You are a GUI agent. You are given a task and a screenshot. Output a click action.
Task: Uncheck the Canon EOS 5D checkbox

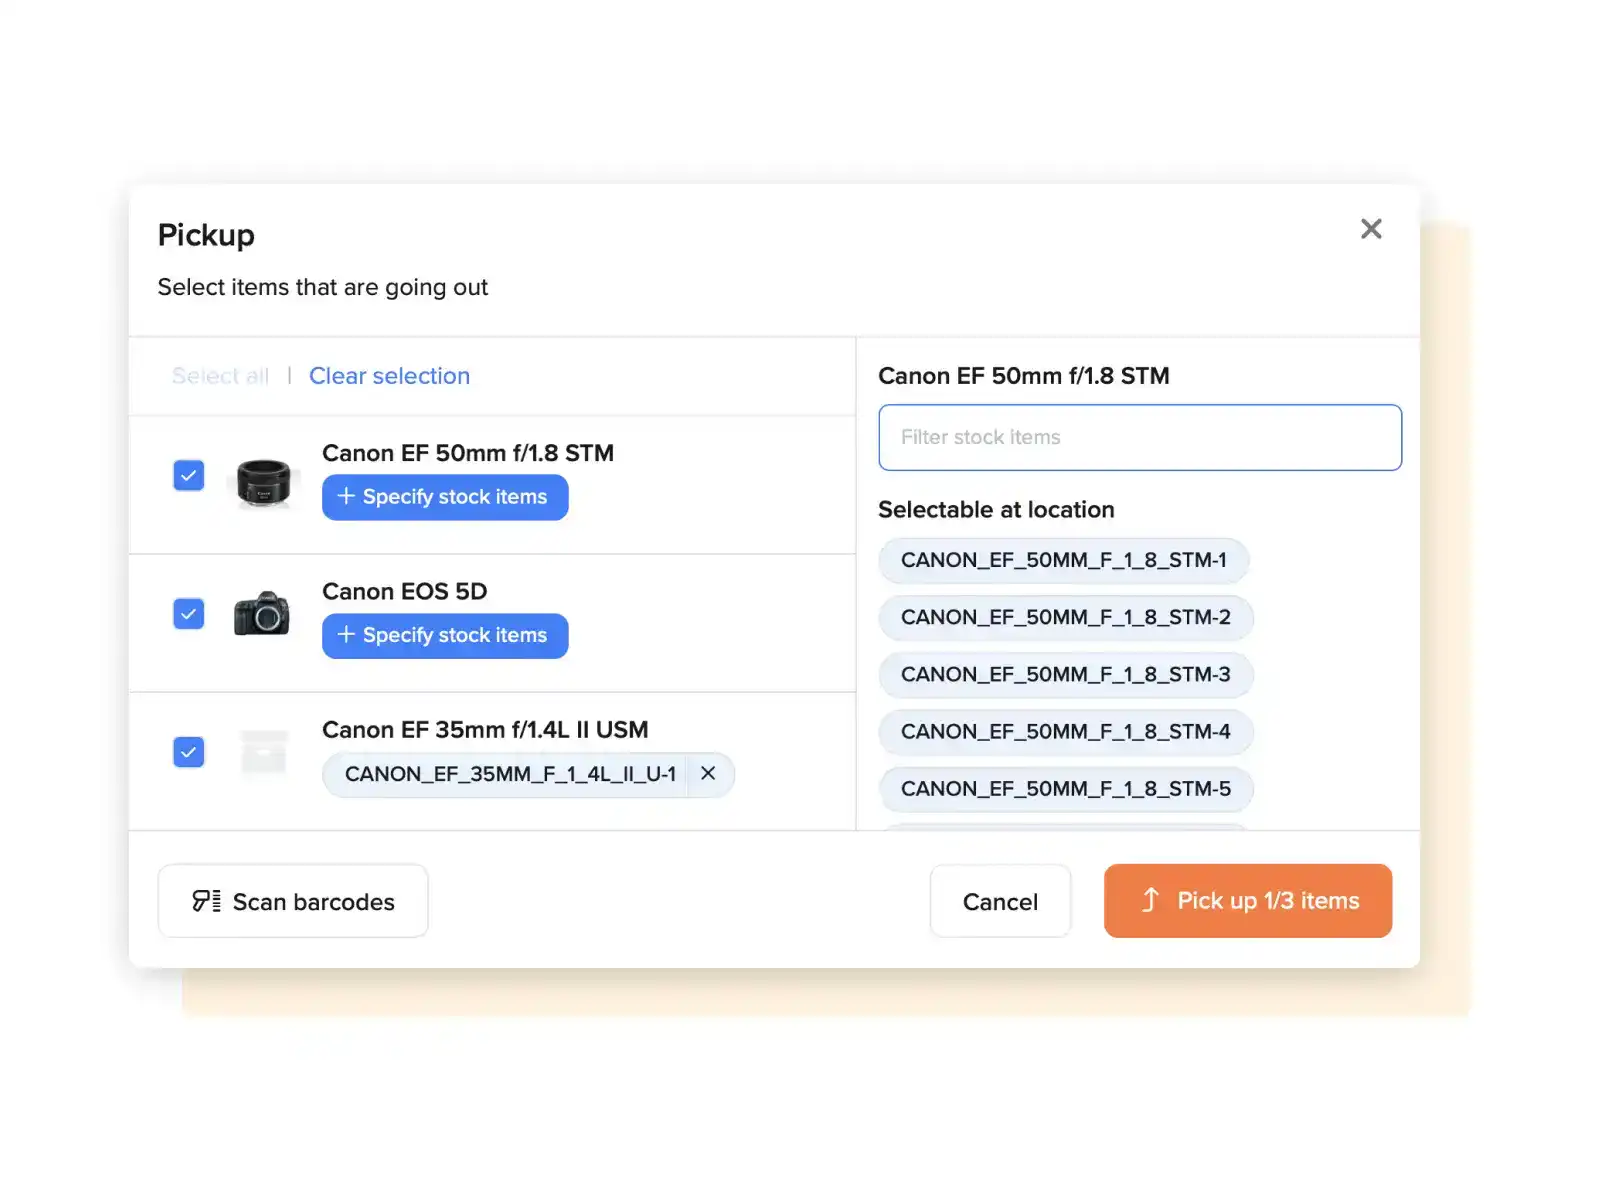(189, 614)
